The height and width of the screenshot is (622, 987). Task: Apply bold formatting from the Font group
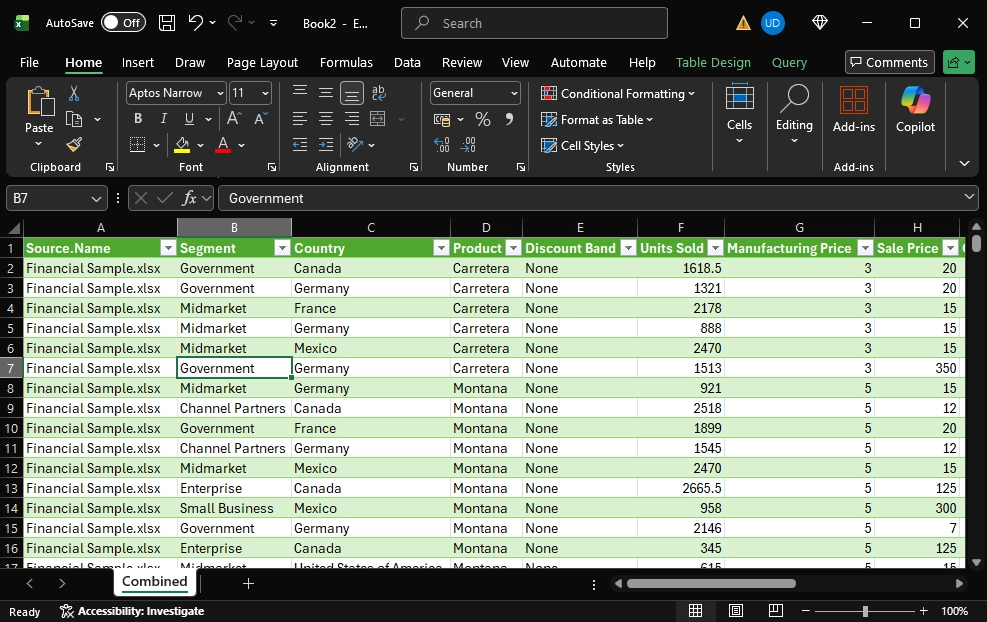[x=137, y=118]
